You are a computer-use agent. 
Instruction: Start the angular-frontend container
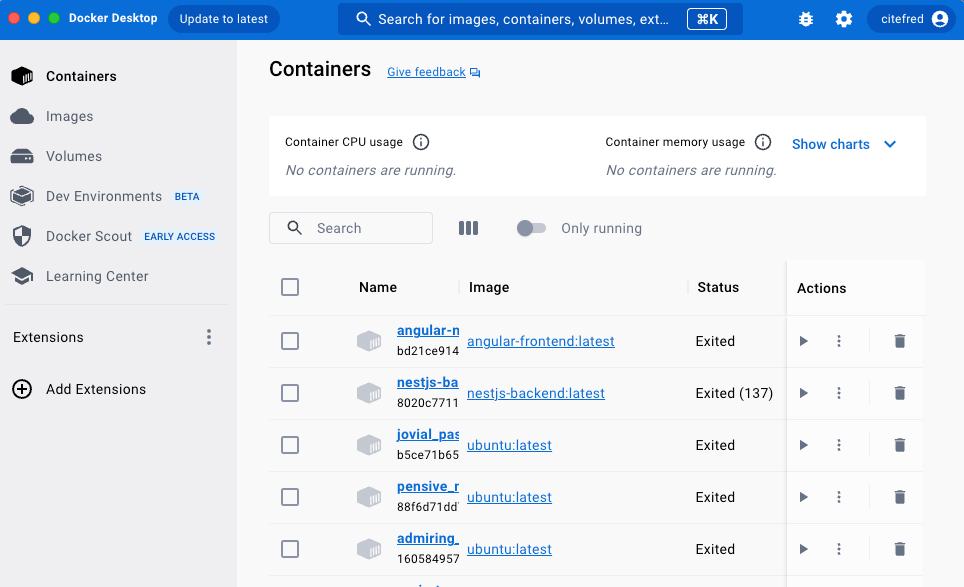(804, 341)
